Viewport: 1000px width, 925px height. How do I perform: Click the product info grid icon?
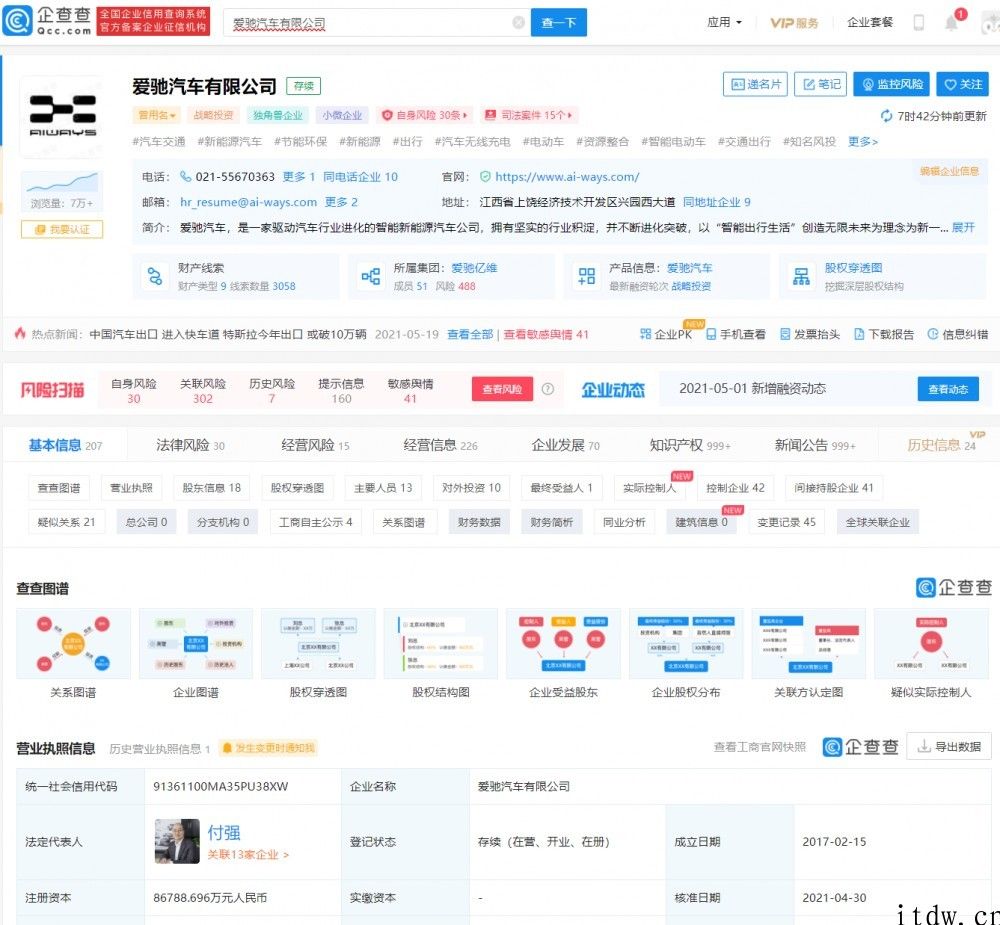point(586,276)
